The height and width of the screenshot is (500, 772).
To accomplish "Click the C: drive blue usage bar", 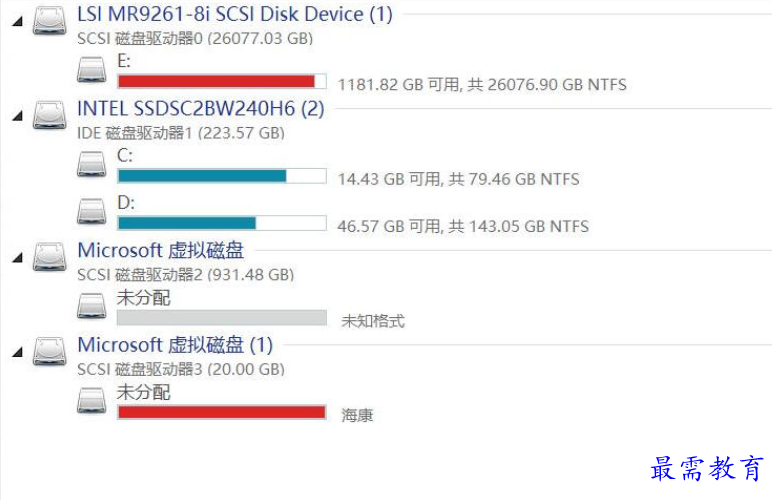I will pyautogui.click(x=222, y=176).
